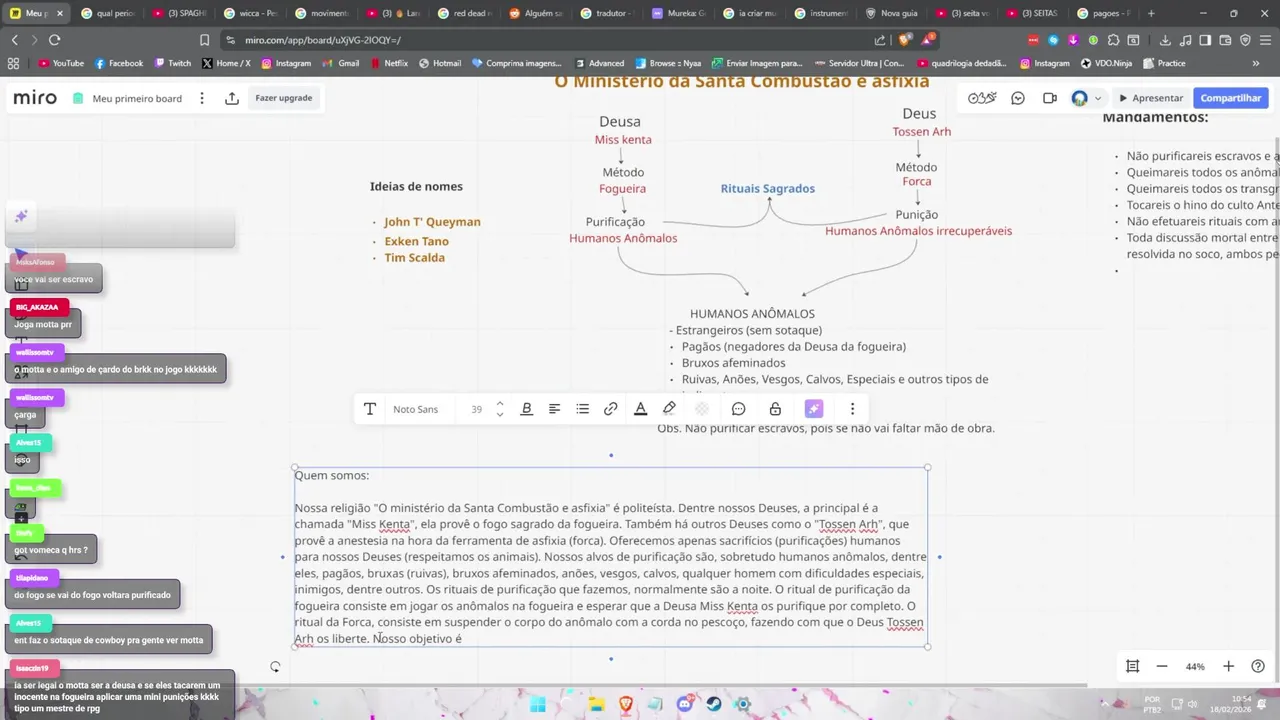Switch to the 'pagoes' Google tab
Screen dimensions: 1280x720
point(1106,13)
